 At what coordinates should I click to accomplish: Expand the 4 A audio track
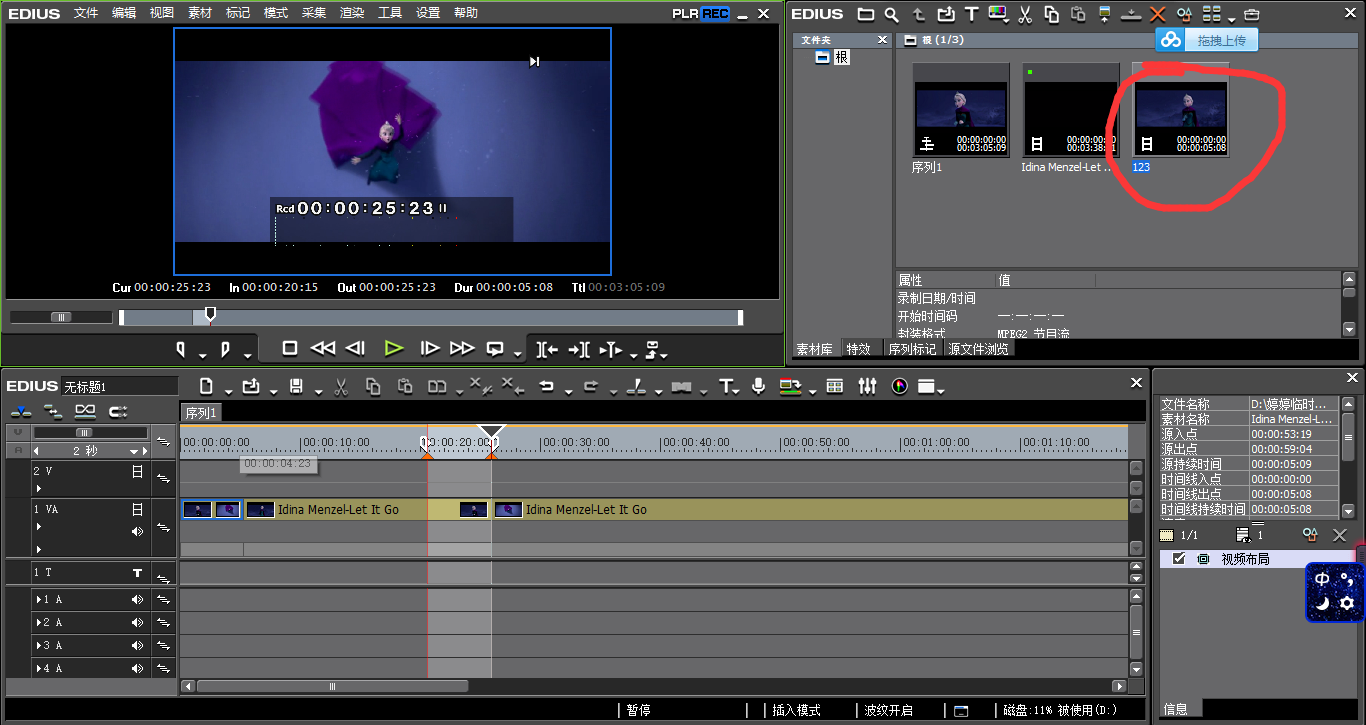tap(38, 669)
